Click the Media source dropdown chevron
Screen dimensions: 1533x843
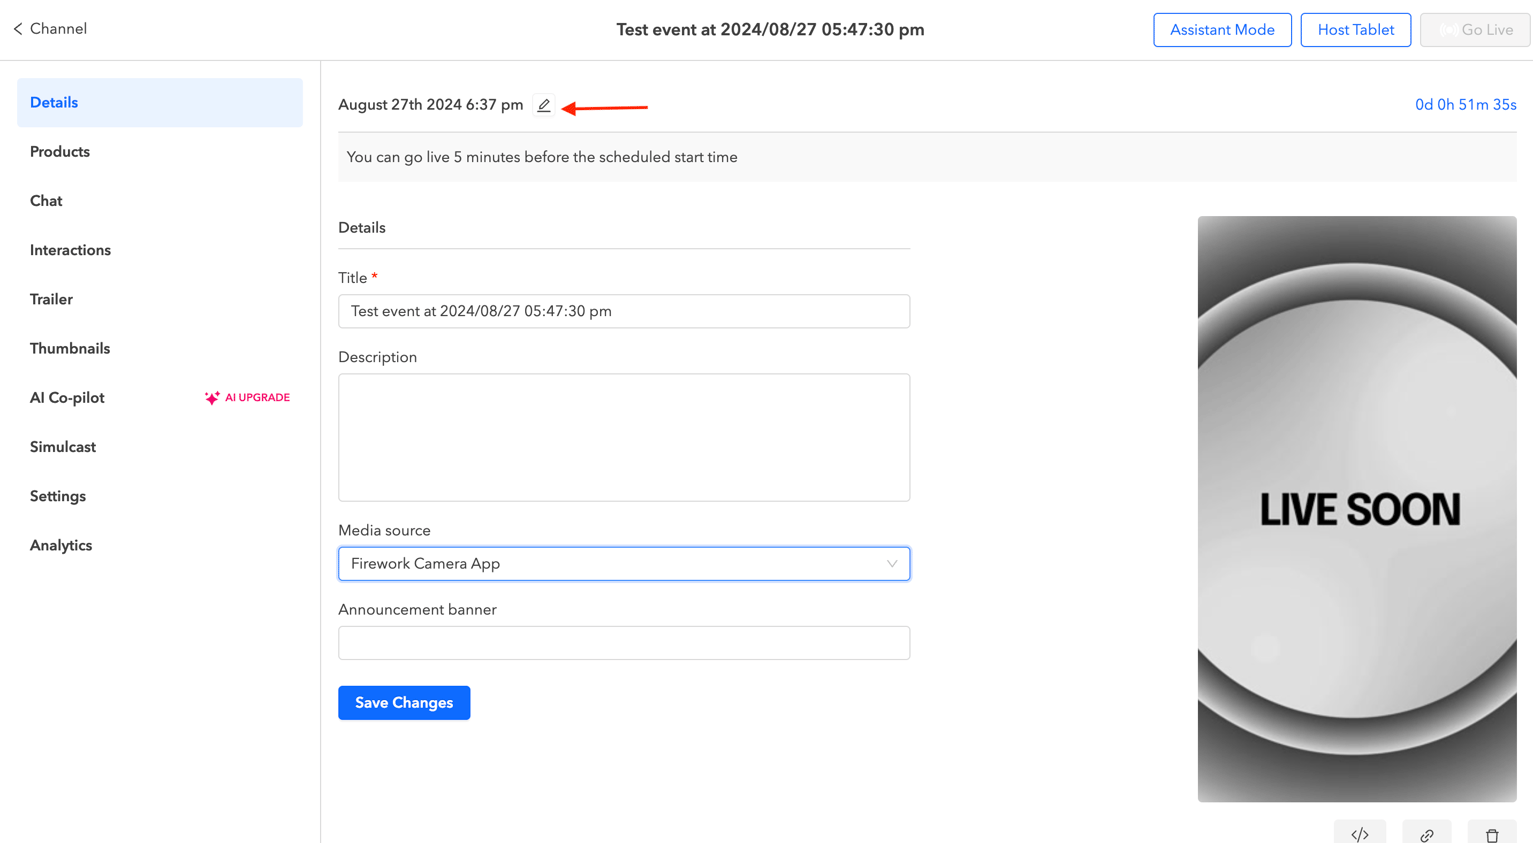[x=891, y=563]
